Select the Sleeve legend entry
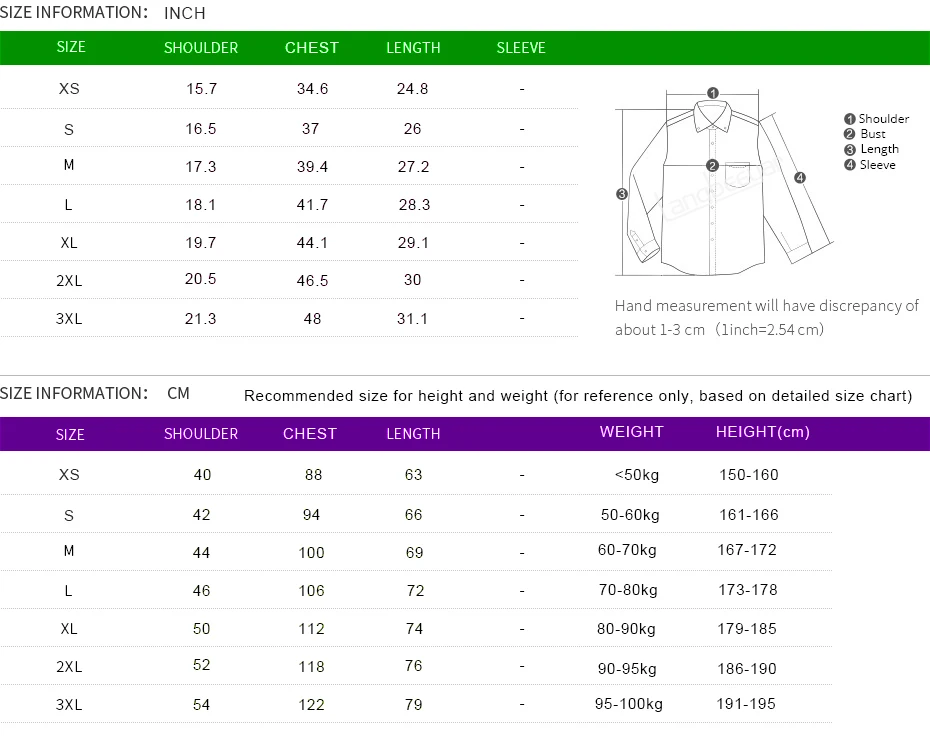This screenshot has width=930, height=738. (x=870, y=165)
